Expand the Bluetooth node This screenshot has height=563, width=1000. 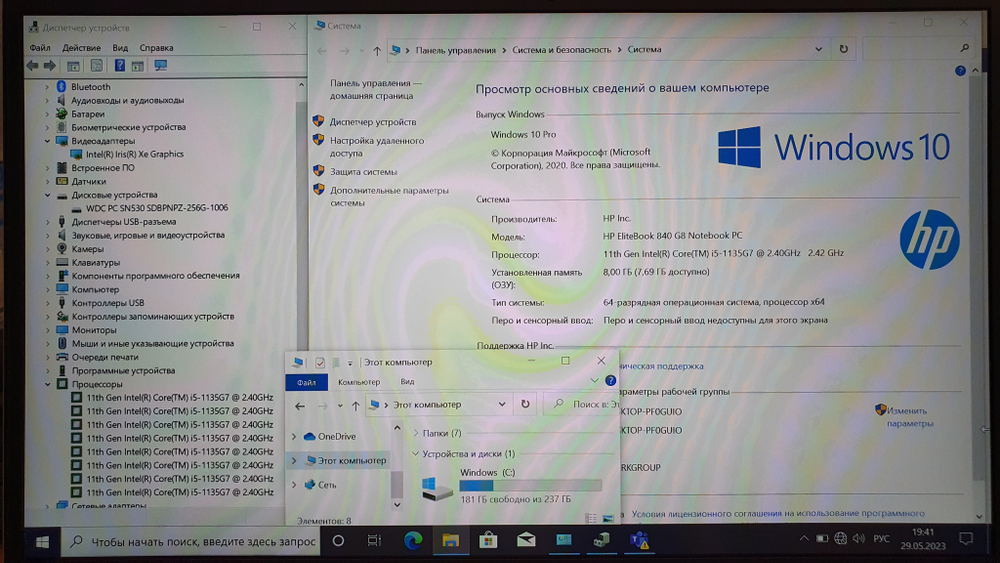pos(47,87)
